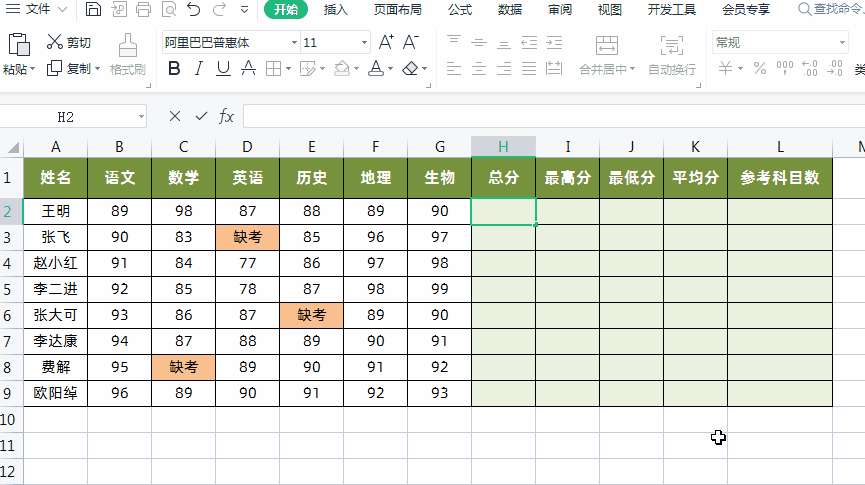Click the Cut (剪切) scissors button

pos(68,42)
